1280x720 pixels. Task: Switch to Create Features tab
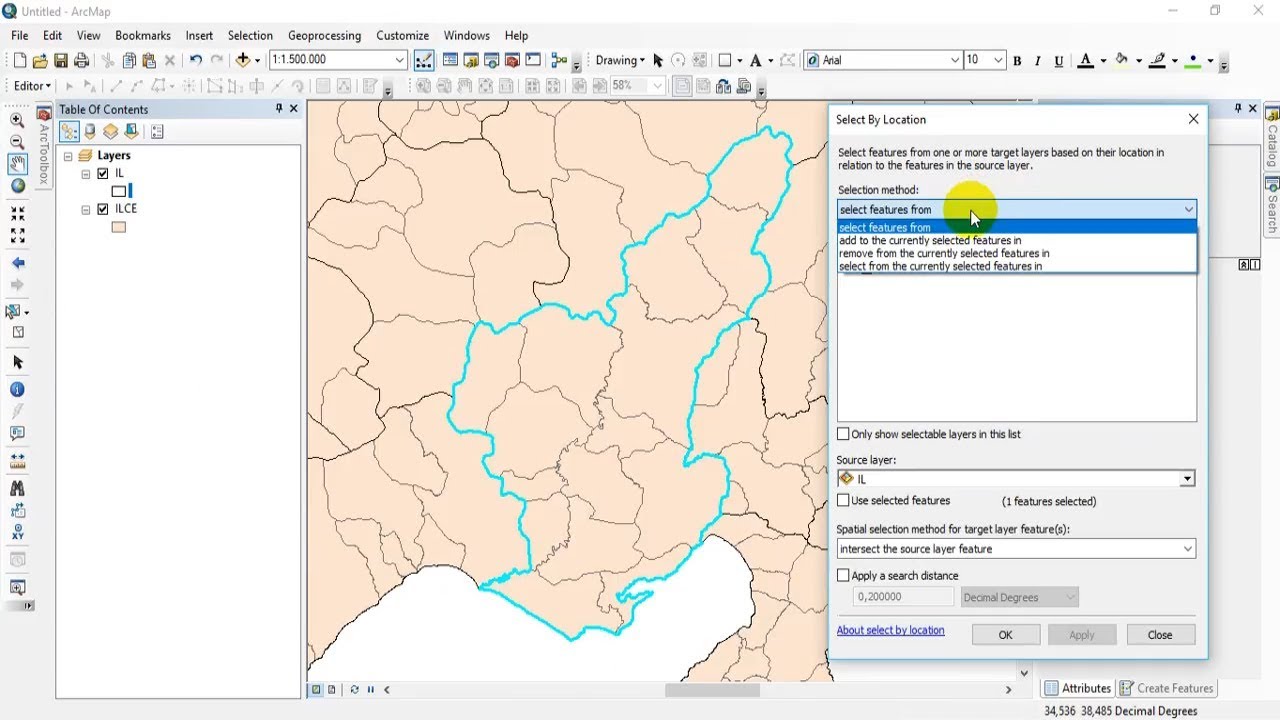tap(1166, 688)
